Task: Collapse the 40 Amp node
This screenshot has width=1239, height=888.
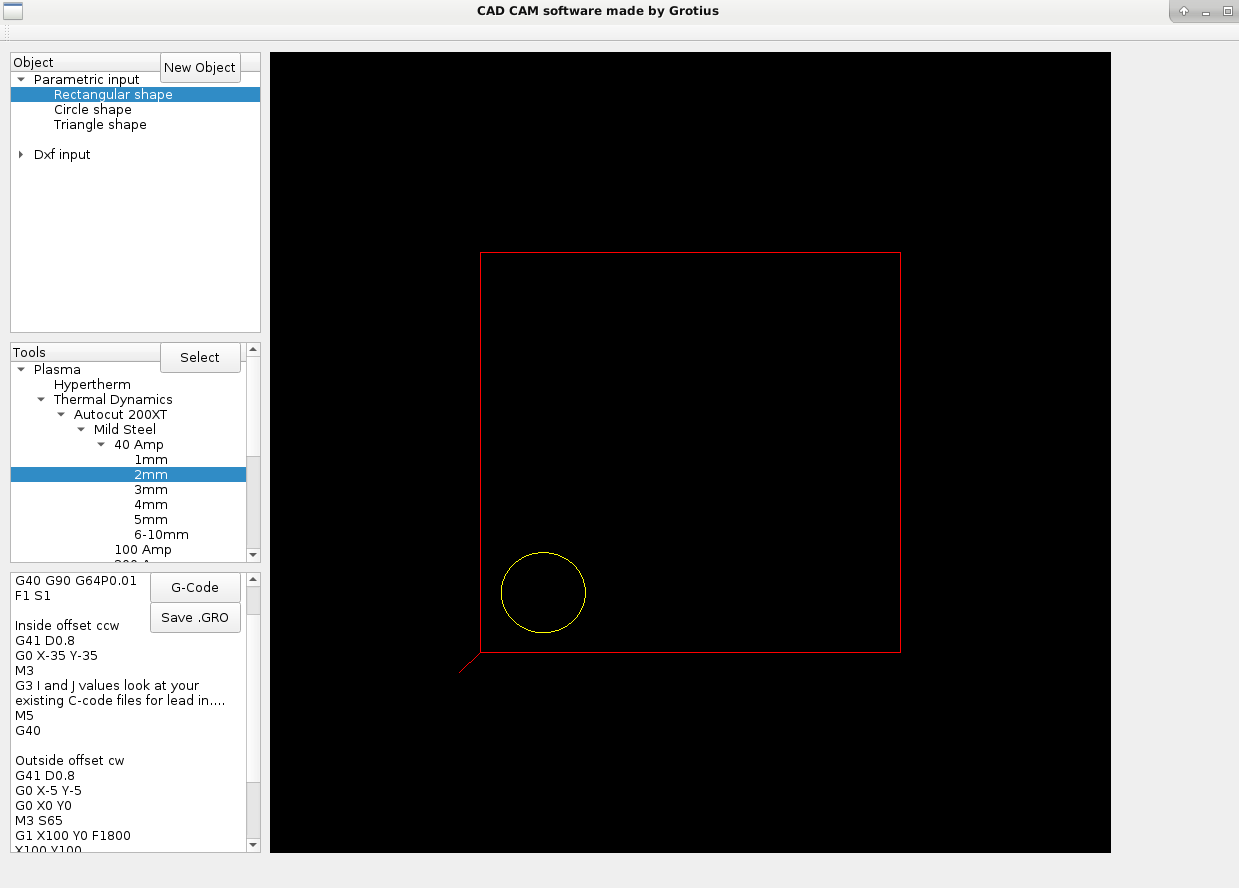Action: pyautogui.click(x=101, y=444)
